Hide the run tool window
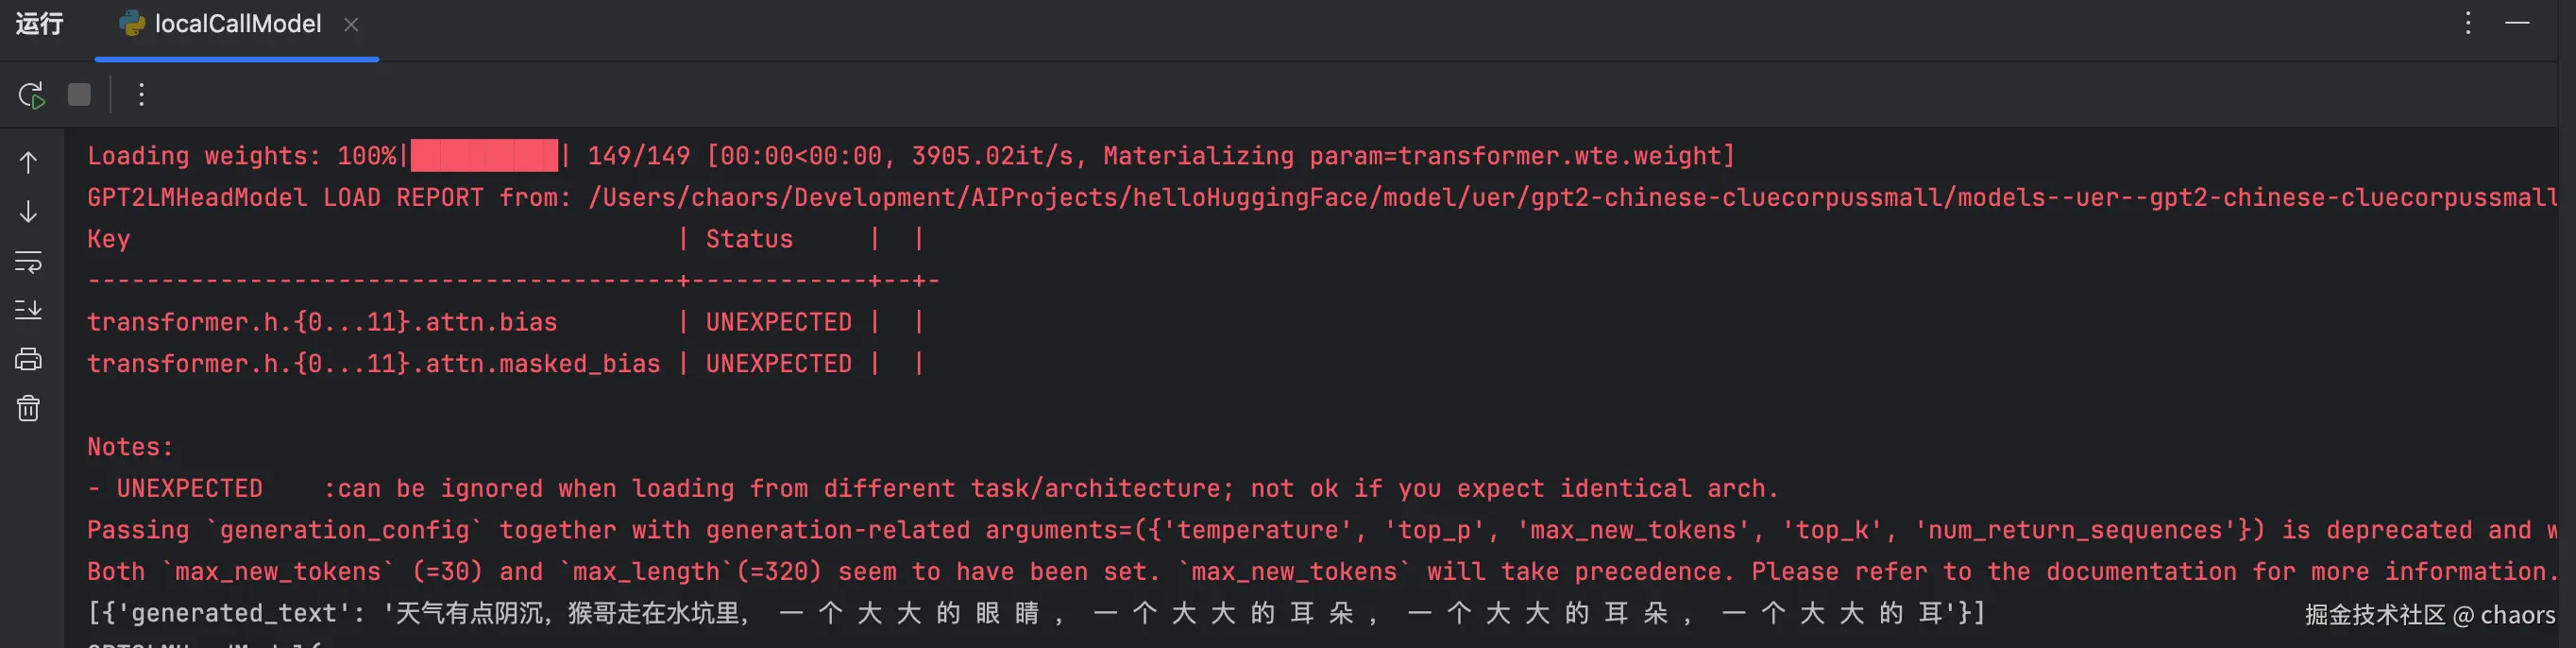2576x648 pixels. coord(2517,23)
